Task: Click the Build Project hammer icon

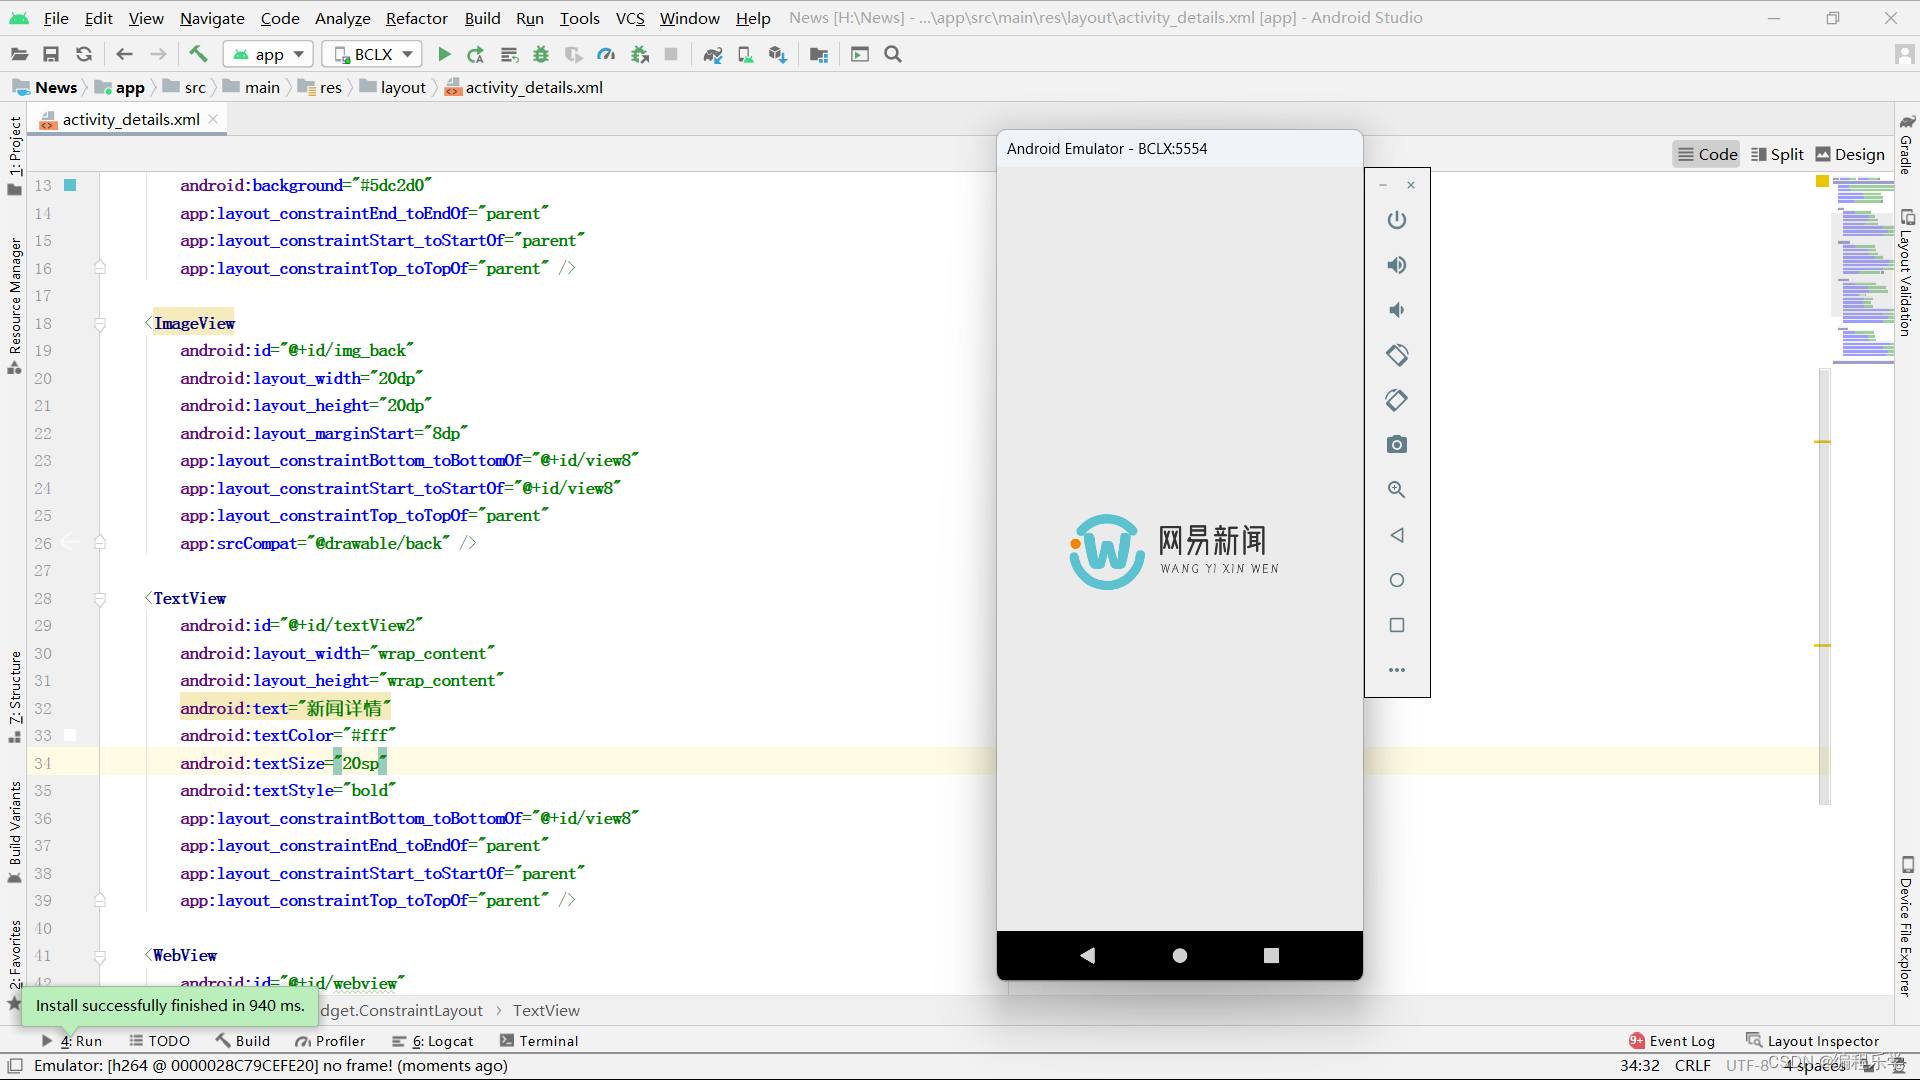Action: click(199, 54)
